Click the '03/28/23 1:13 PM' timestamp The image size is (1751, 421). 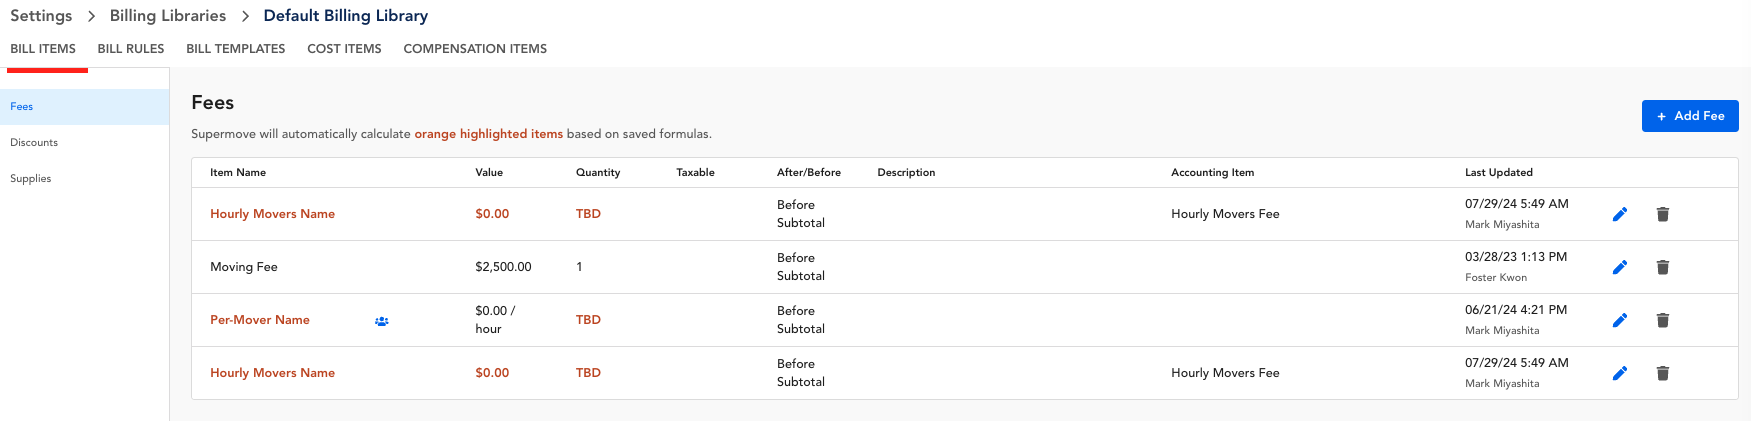(1516, 257)
